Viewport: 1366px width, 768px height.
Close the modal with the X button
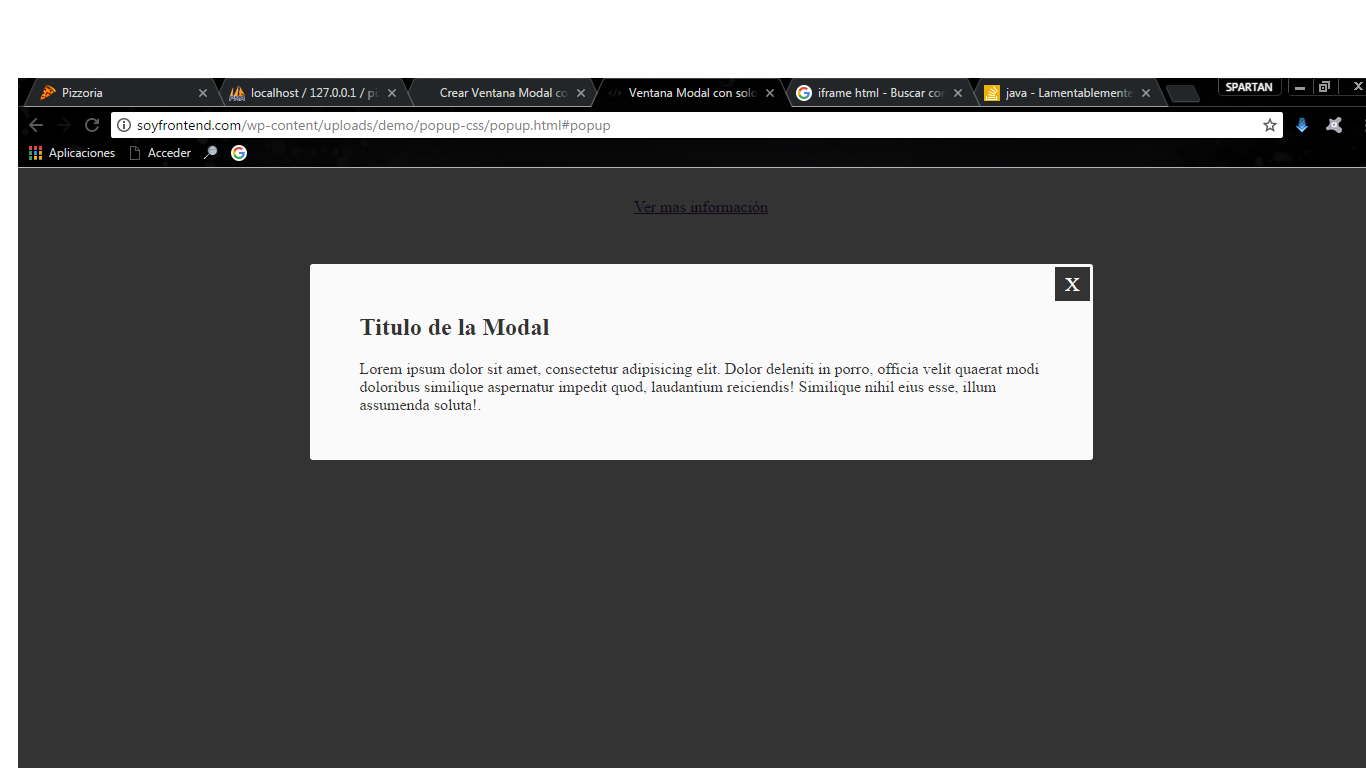[1072, 284]
